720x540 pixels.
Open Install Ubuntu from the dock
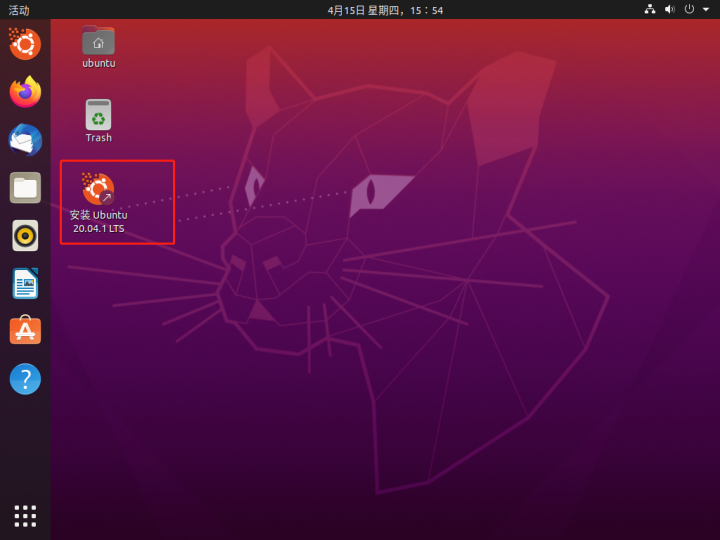[x=25, y=44]
